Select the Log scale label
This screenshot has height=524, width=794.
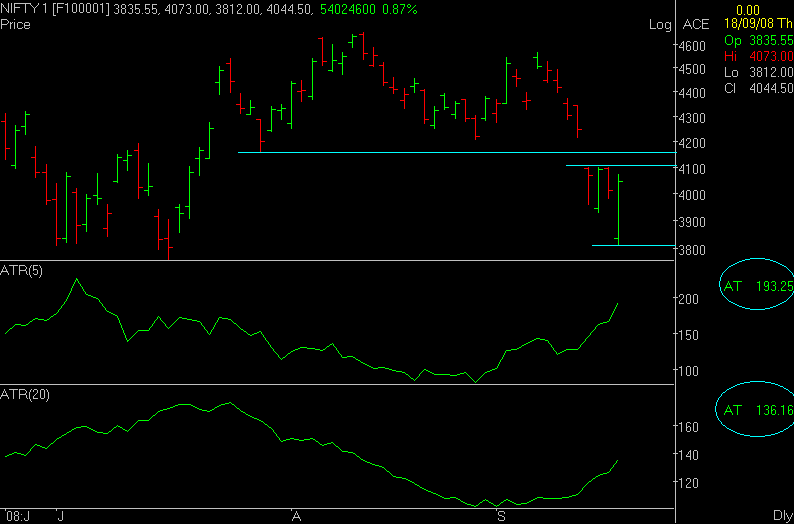pos(660,25)
